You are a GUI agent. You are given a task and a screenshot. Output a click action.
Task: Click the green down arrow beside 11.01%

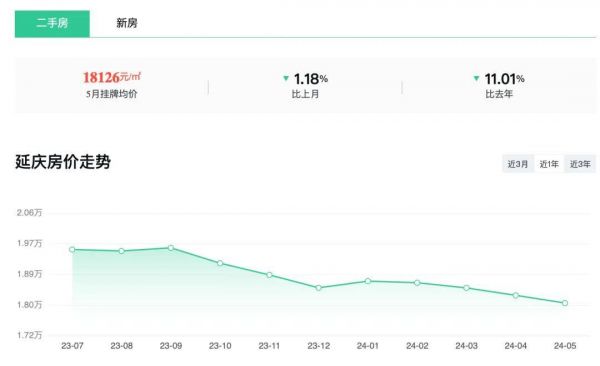(x=476, y=78)
